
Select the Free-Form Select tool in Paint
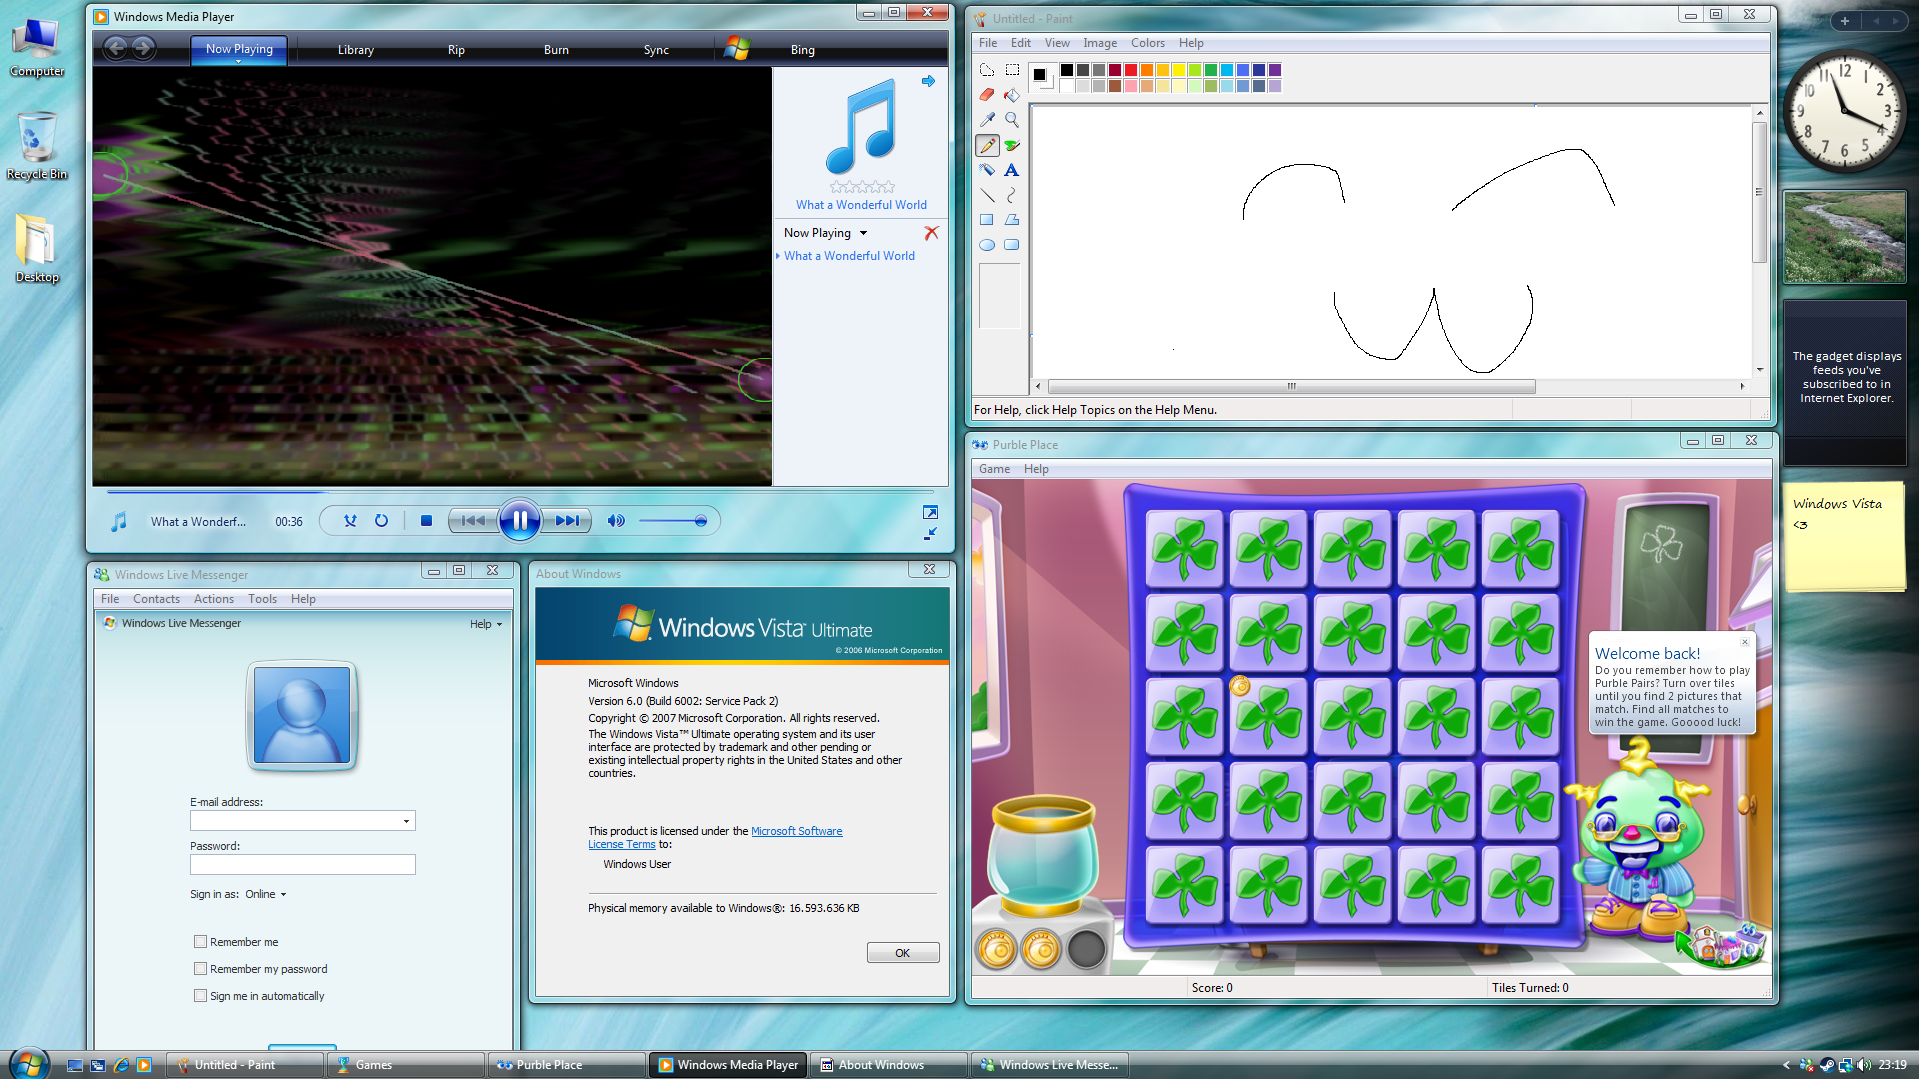(987, 70)
